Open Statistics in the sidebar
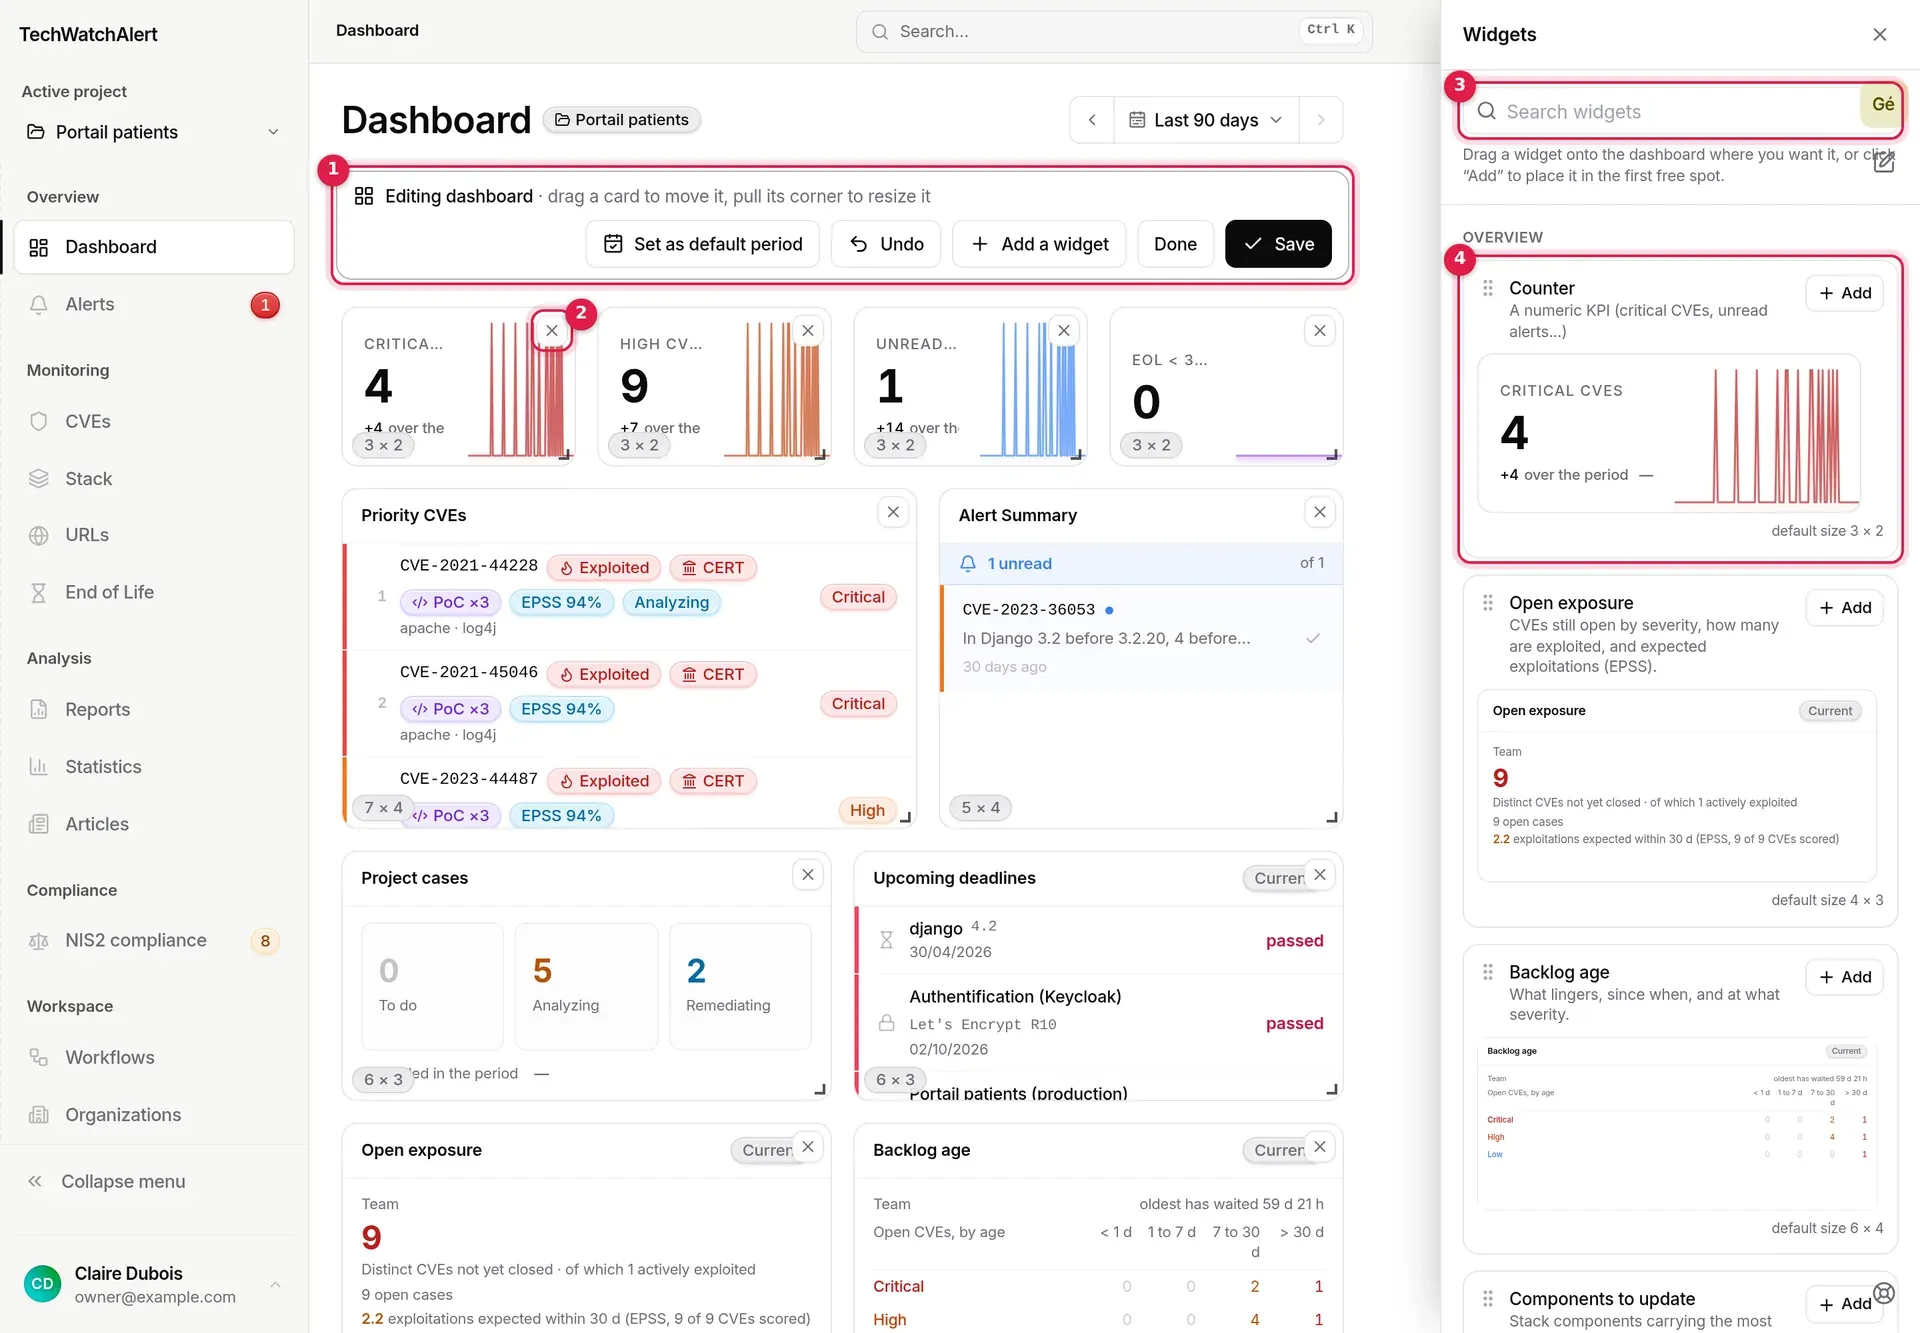This screenshot has width=1920, height=1333. 153,766
